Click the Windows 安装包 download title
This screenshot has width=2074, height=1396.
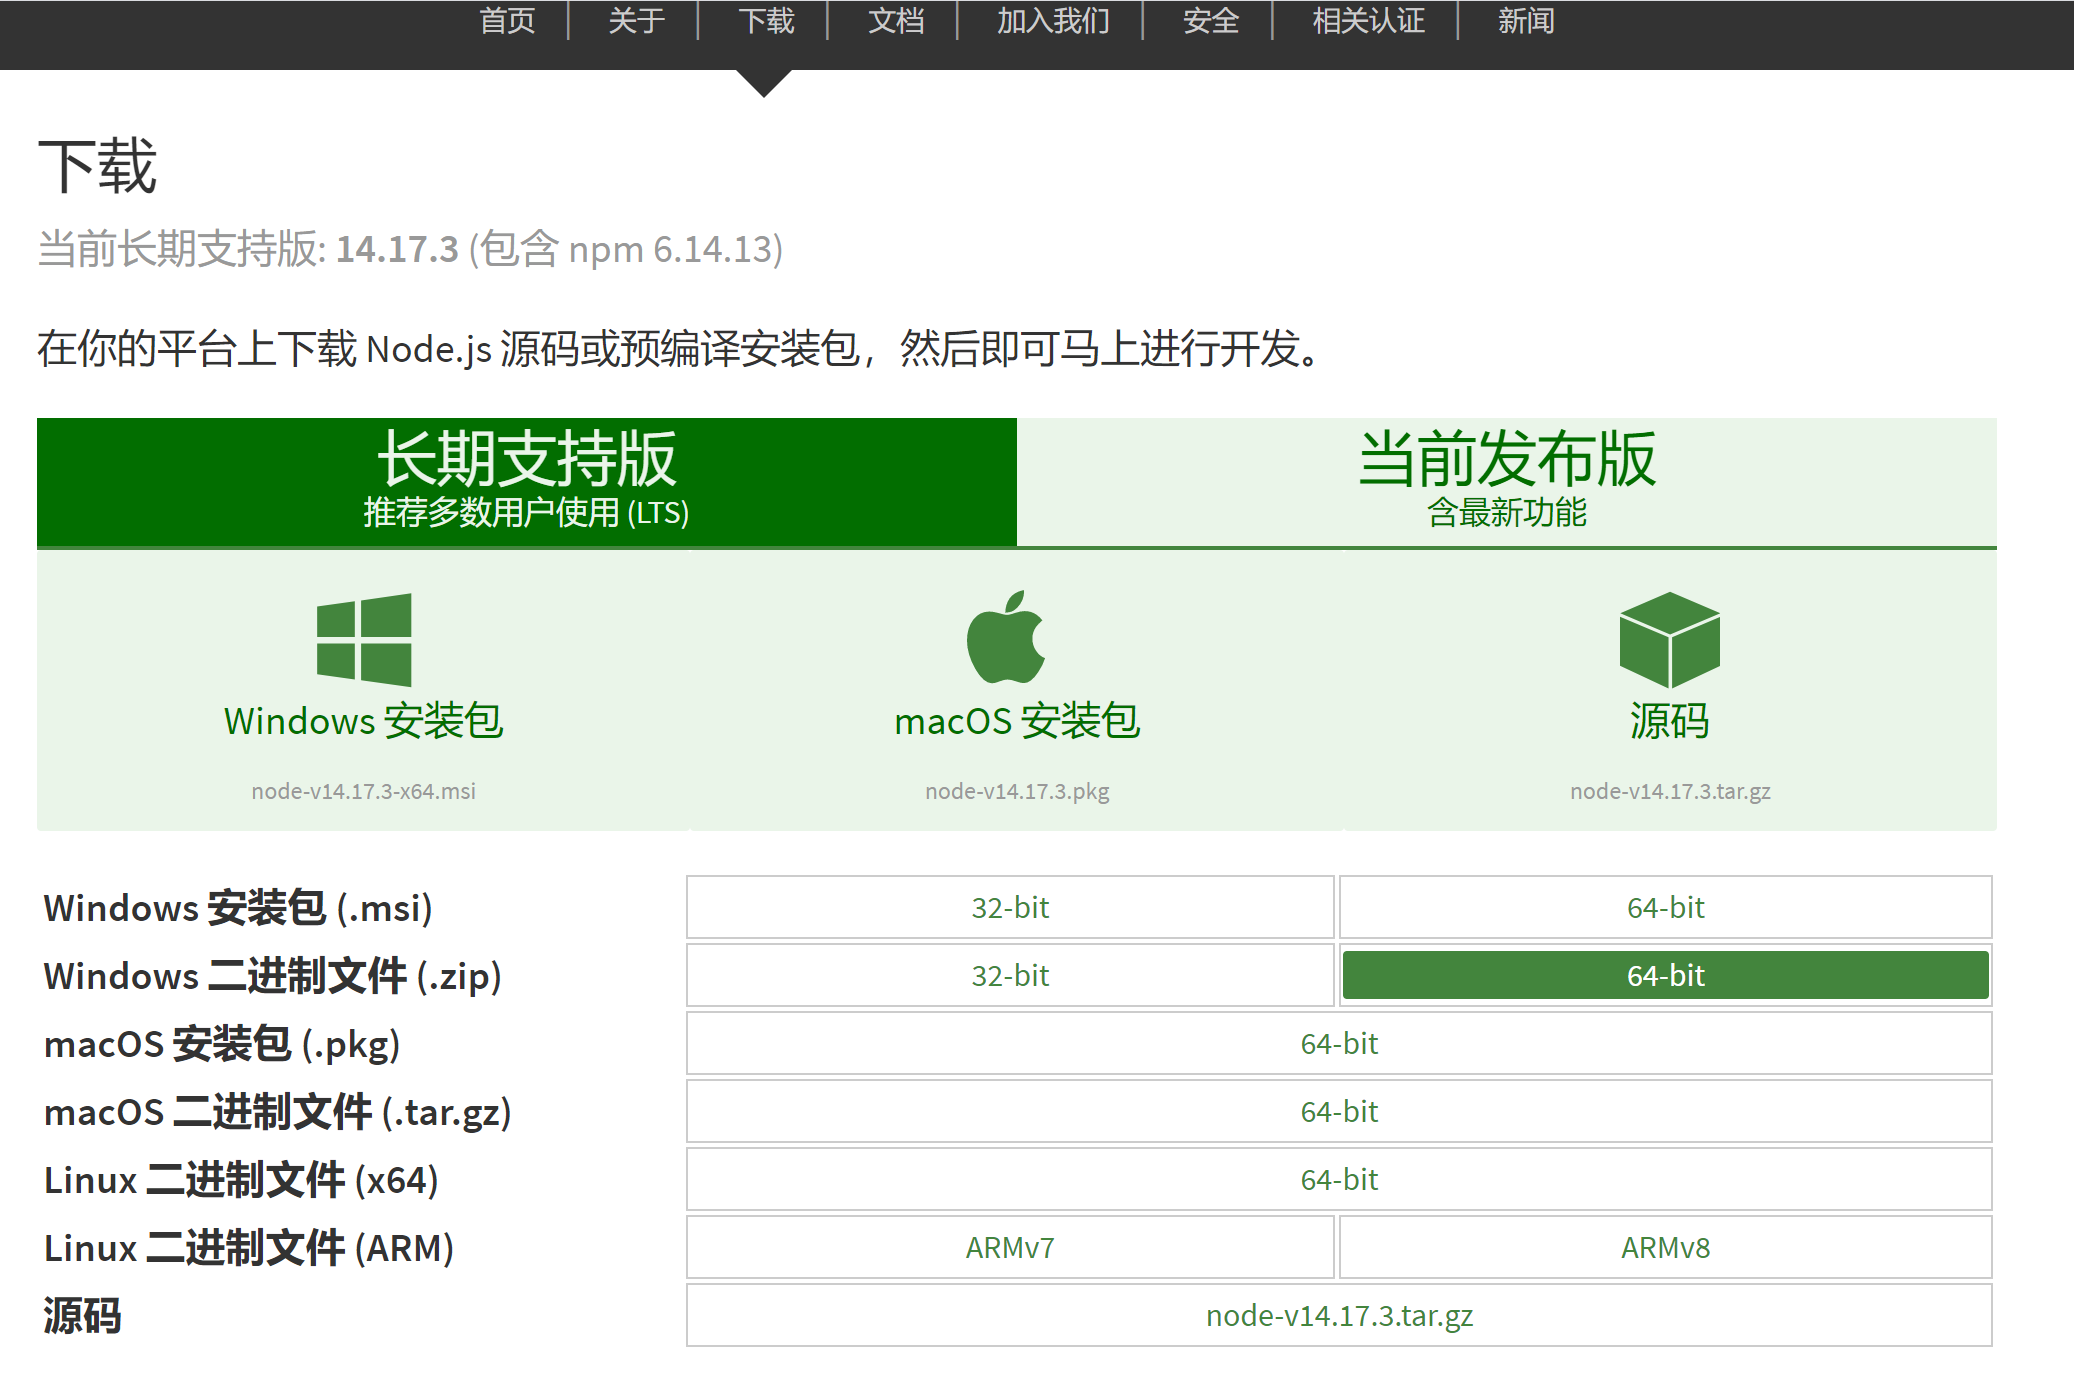tap(364, 721)
